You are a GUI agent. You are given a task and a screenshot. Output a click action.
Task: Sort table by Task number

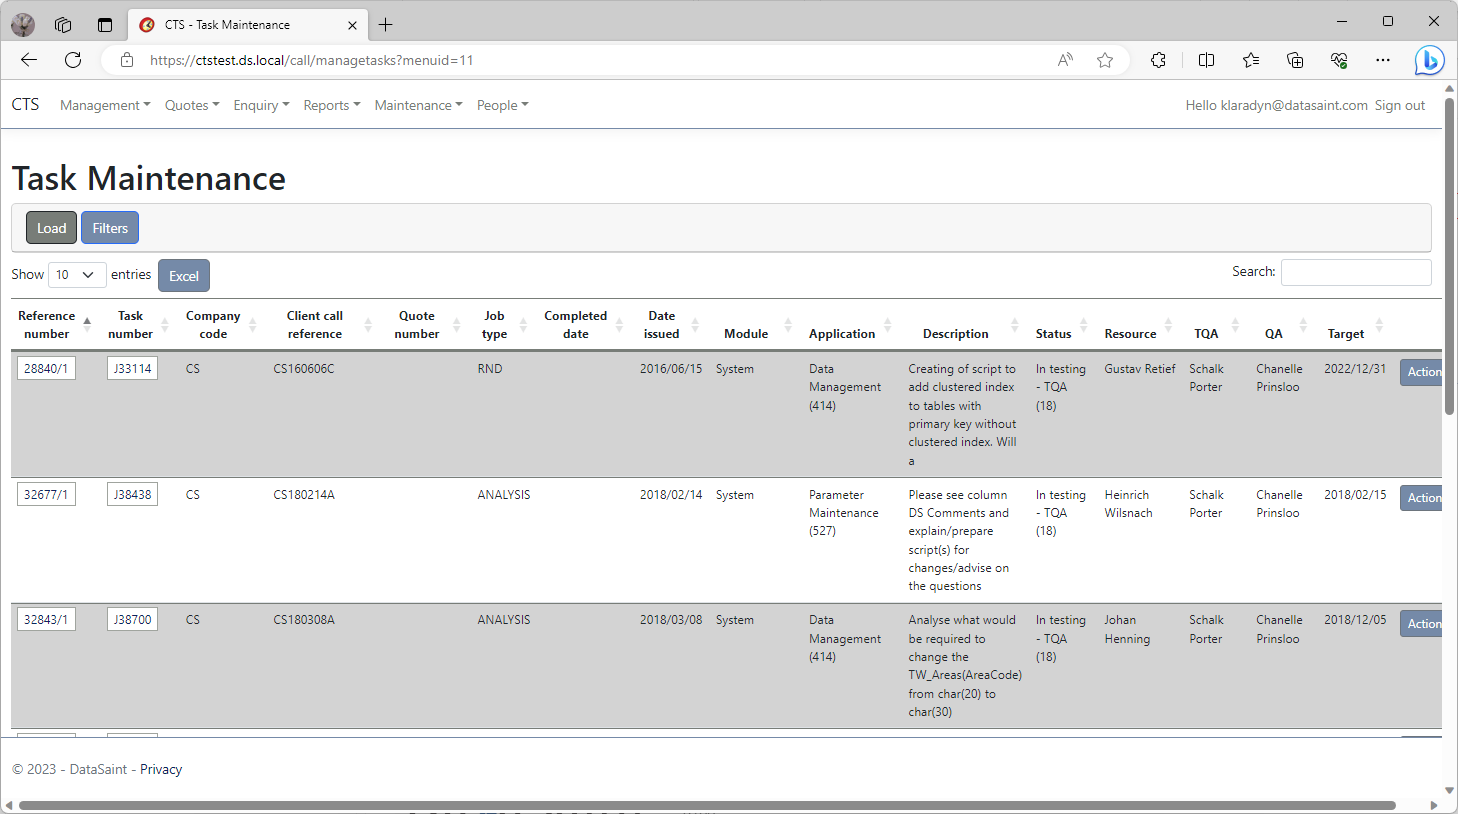tap(139, 325)
